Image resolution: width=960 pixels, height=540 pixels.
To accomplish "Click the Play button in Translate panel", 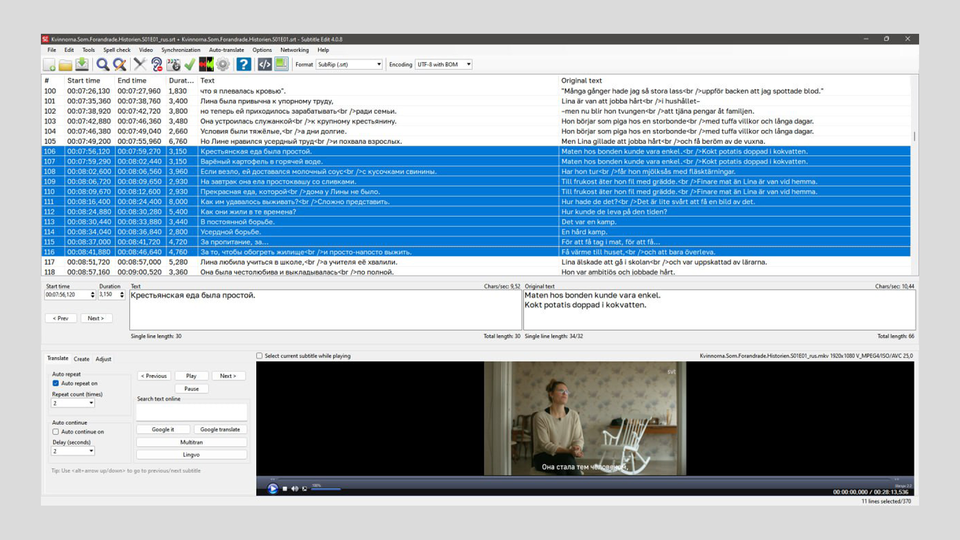I will pos(191,376).
